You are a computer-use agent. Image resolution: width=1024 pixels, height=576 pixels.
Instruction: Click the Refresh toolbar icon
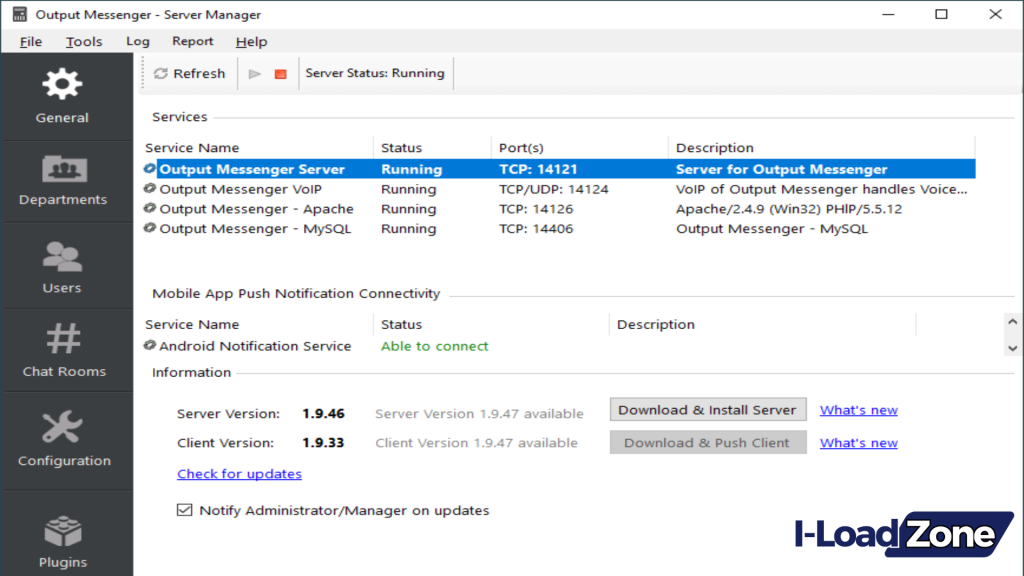coord(161,73)
